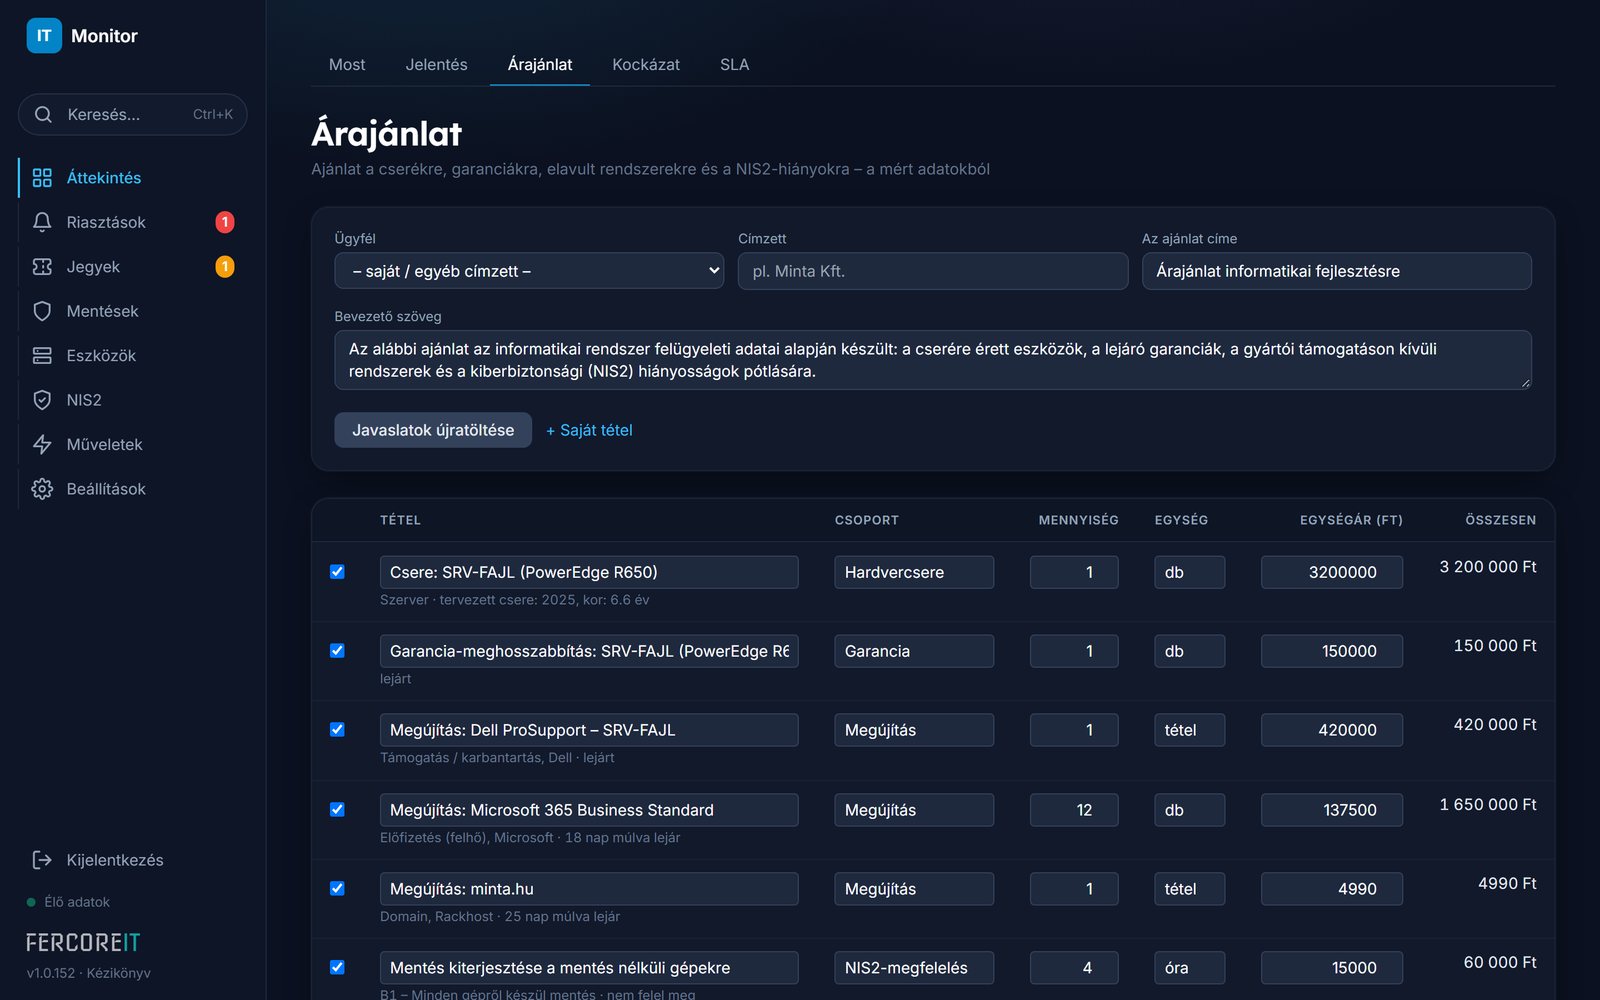1600x1000 pixels.
Task: Click the Kijelentkezés logout icon
Action: point(42,860)
